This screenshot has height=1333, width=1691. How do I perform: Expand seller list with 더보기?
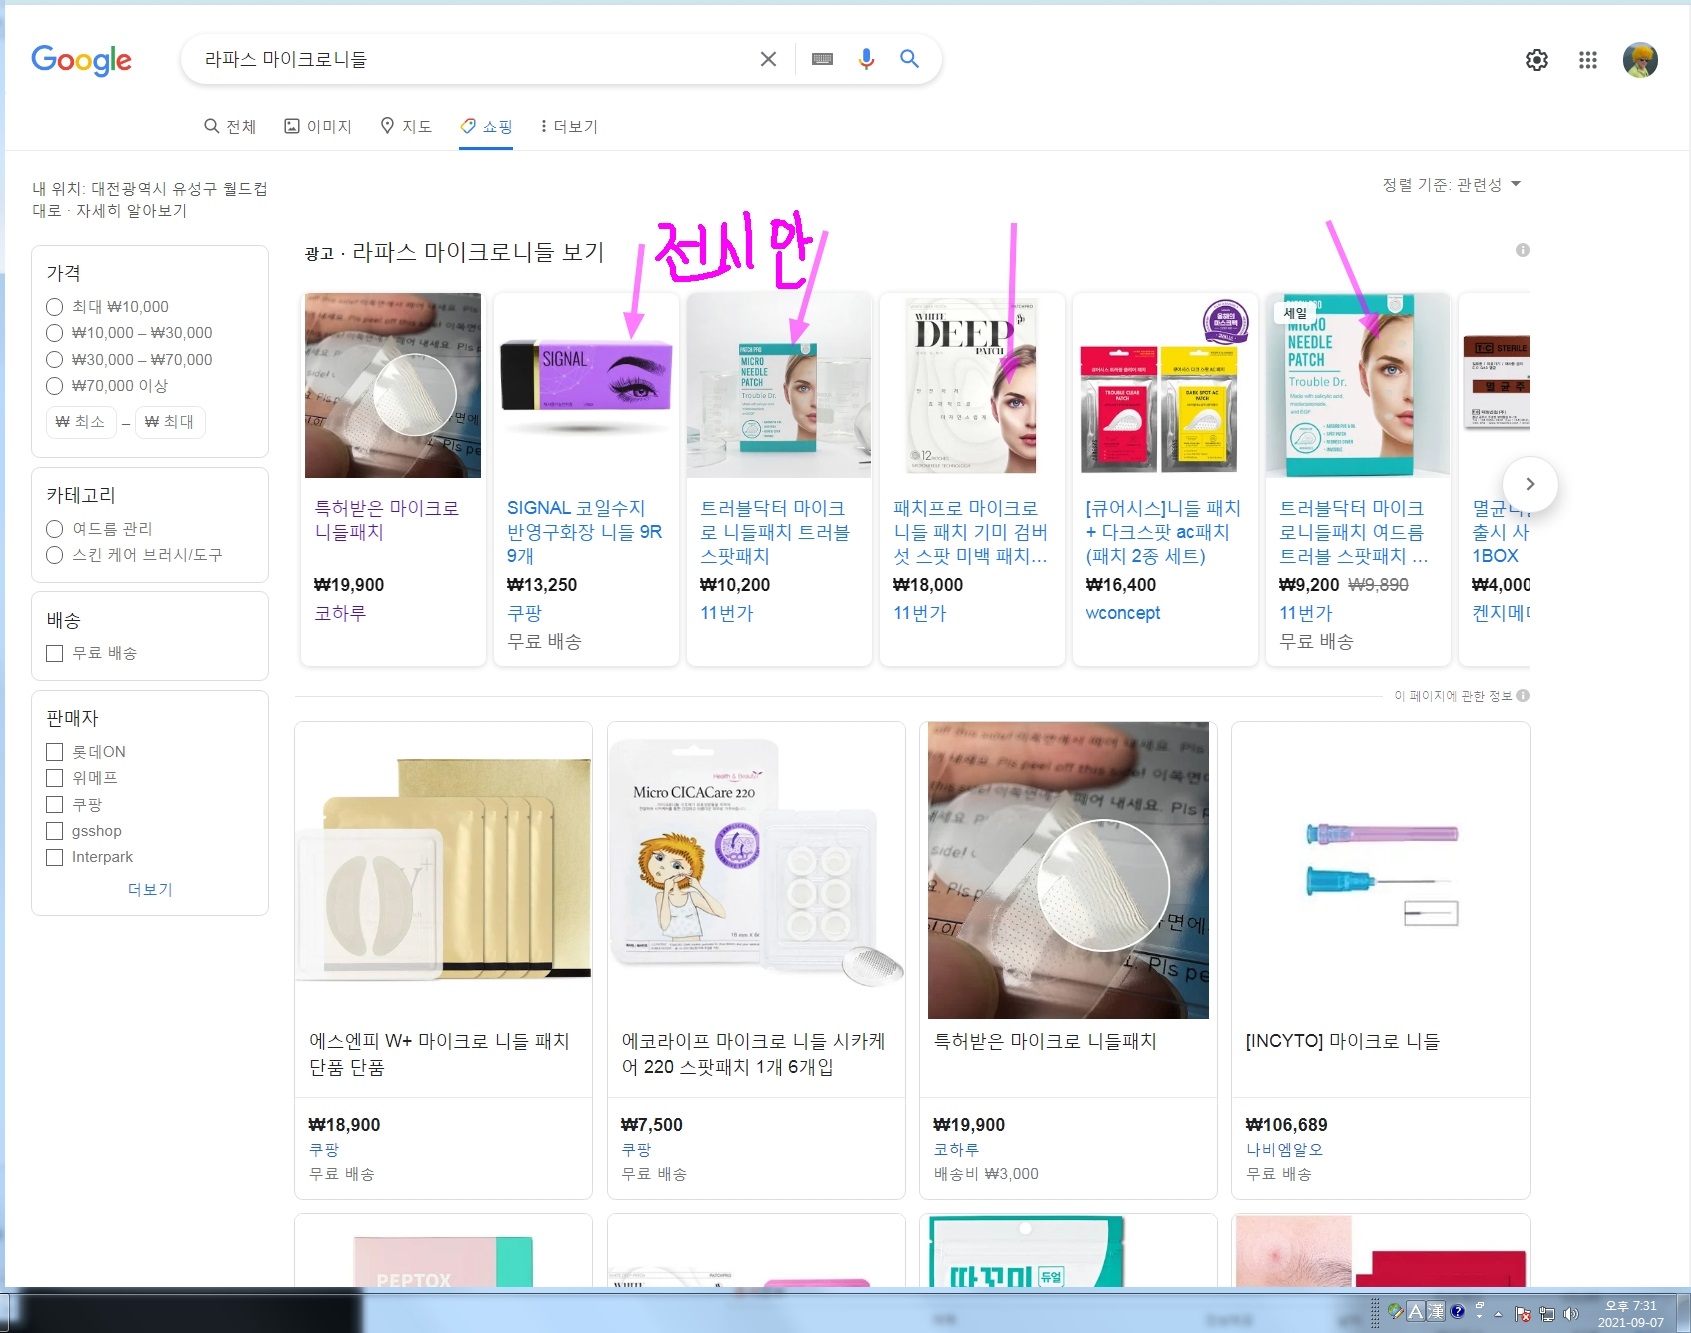coord(150,889)
